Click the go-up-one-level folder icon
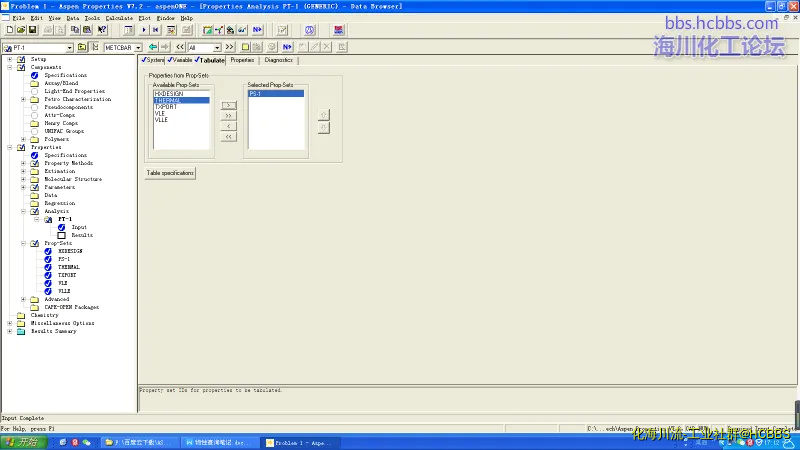The height and width of the screenshot is (450, 800). coord(82,47)
